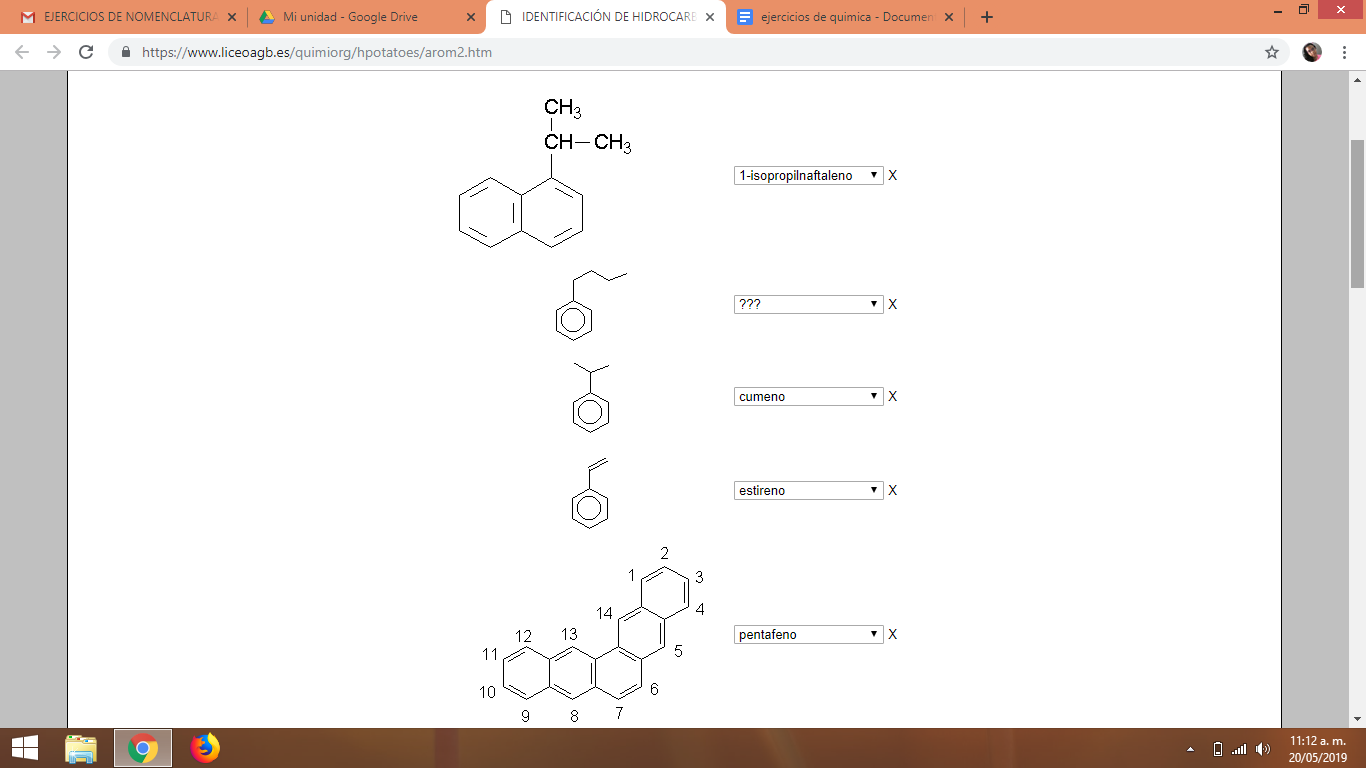Click the page vertical scrollbar thumb
The height and width of the screenshot is (768, 1366).
coord(1357,214)
